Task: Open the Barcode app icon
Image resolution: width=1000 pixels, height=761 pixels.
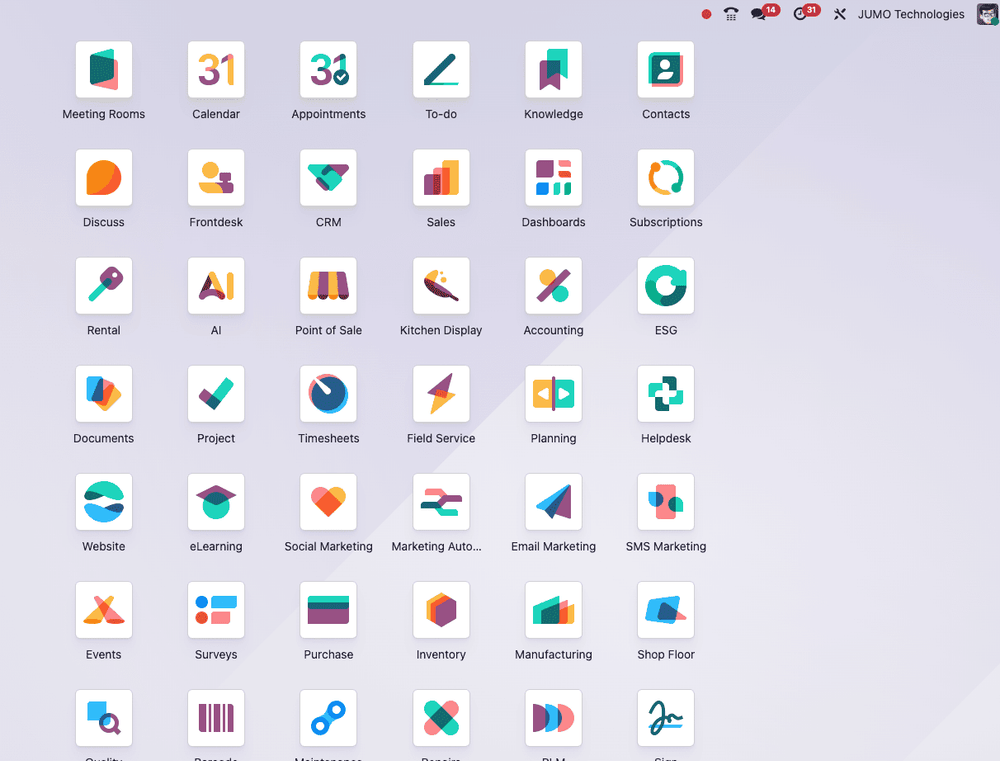Action: 216,718
